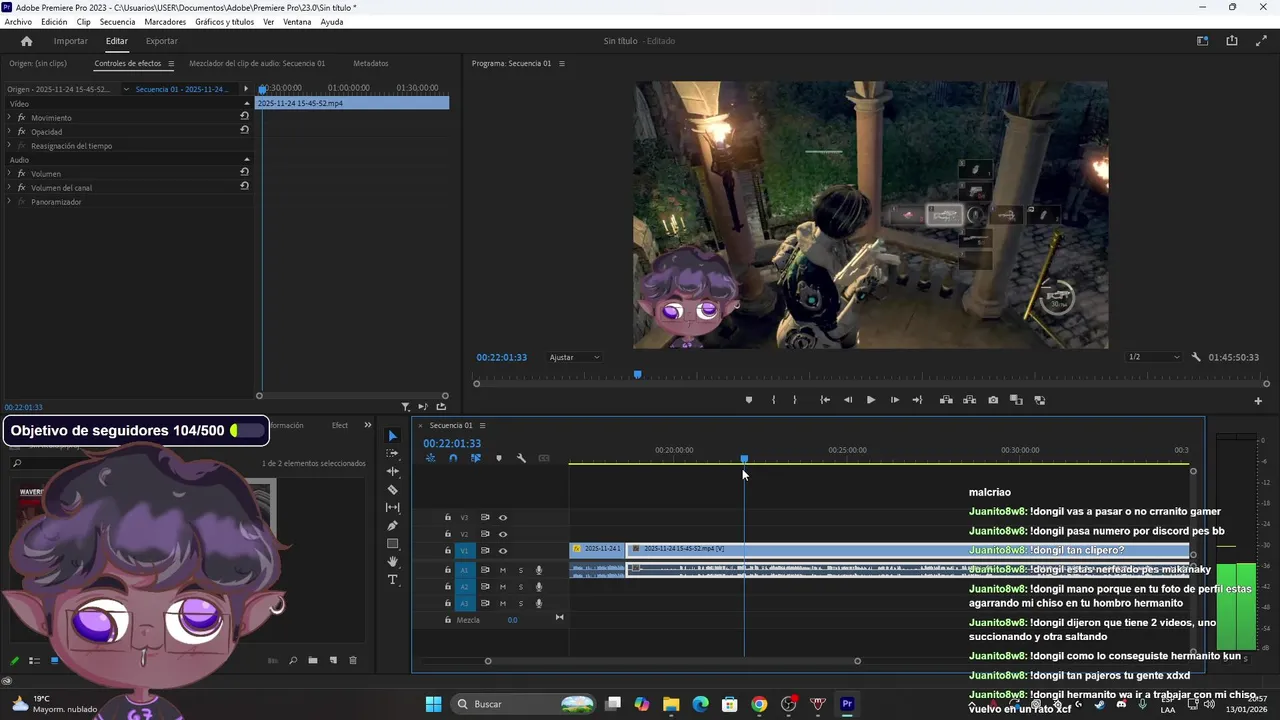Select the 2025-11-24 15-45-52.mp4 [V] clip
Viewport: 1280px width, 720px height.
(x=908, y=549)
